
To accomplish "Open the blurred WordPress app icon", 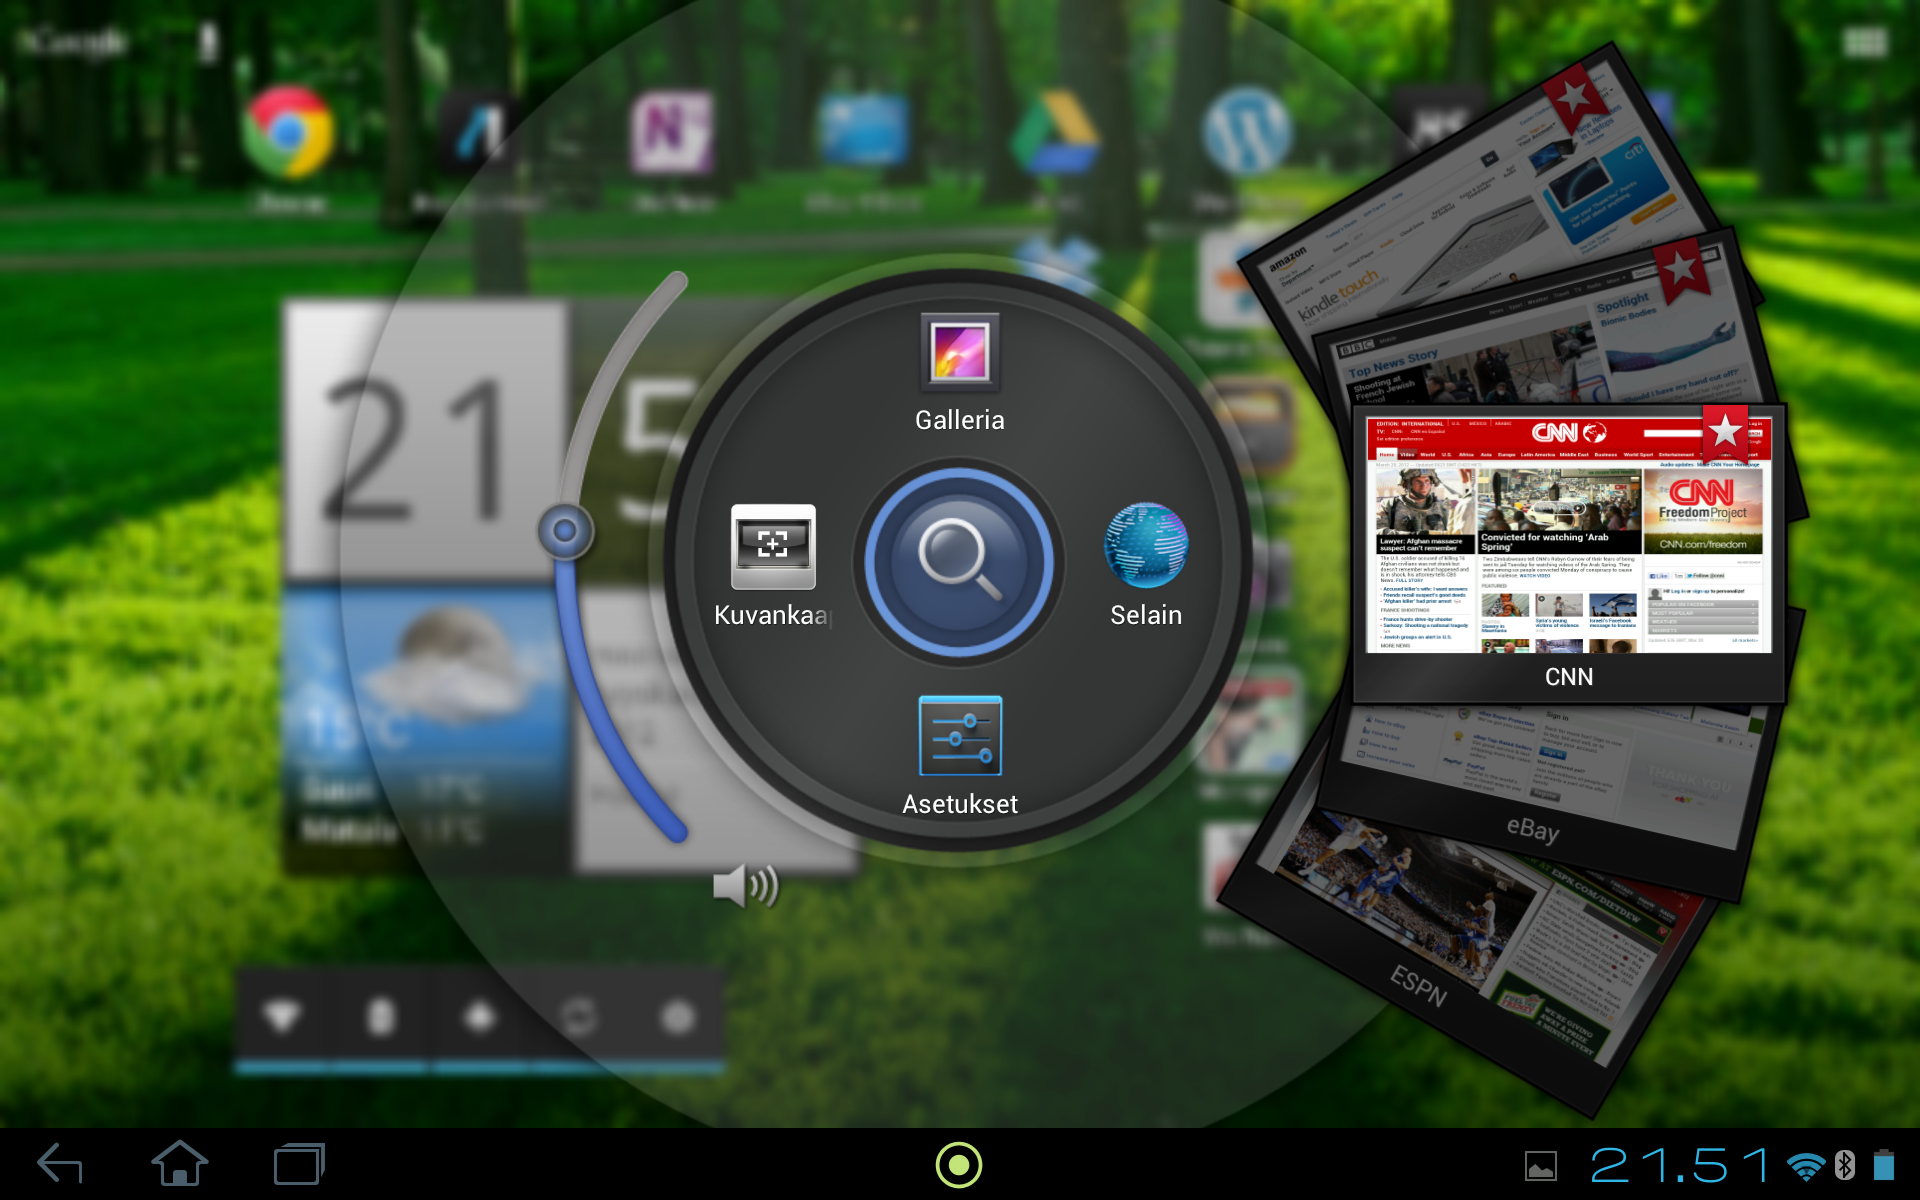I will pyautogui.click(x=1246, y=131).
